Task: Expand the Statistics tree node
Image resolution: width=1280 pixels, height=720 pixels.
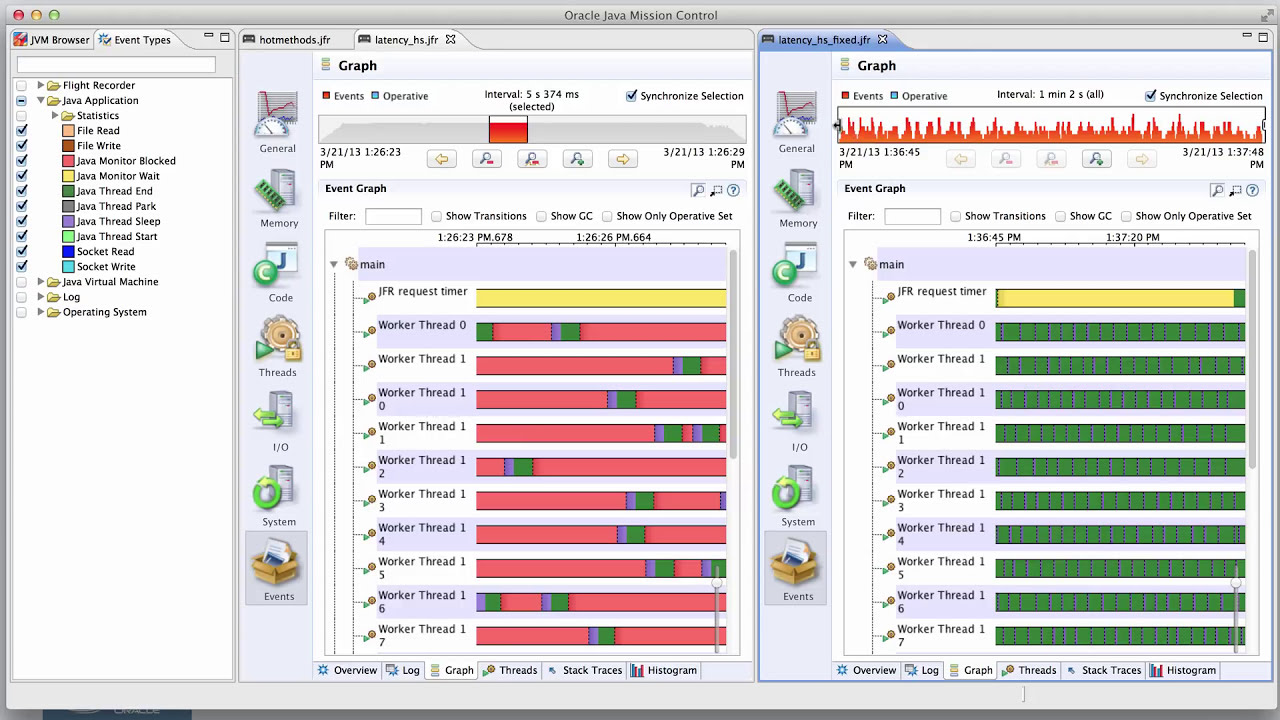Action: [x=56, y=116]
